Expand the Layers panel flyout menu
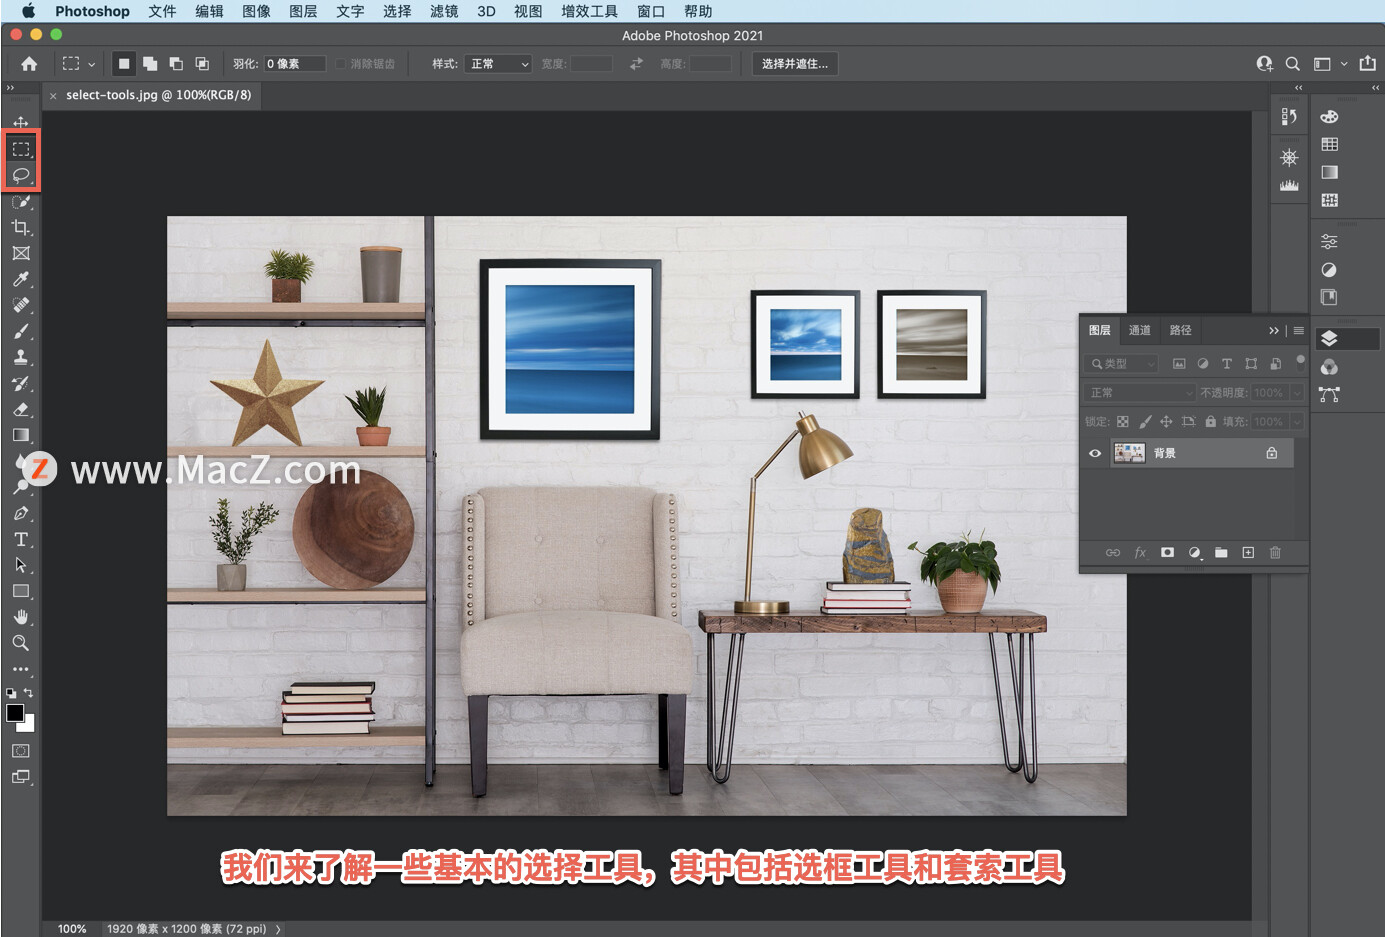Viewport: 1385px width, 937px height. [1298, 331]
